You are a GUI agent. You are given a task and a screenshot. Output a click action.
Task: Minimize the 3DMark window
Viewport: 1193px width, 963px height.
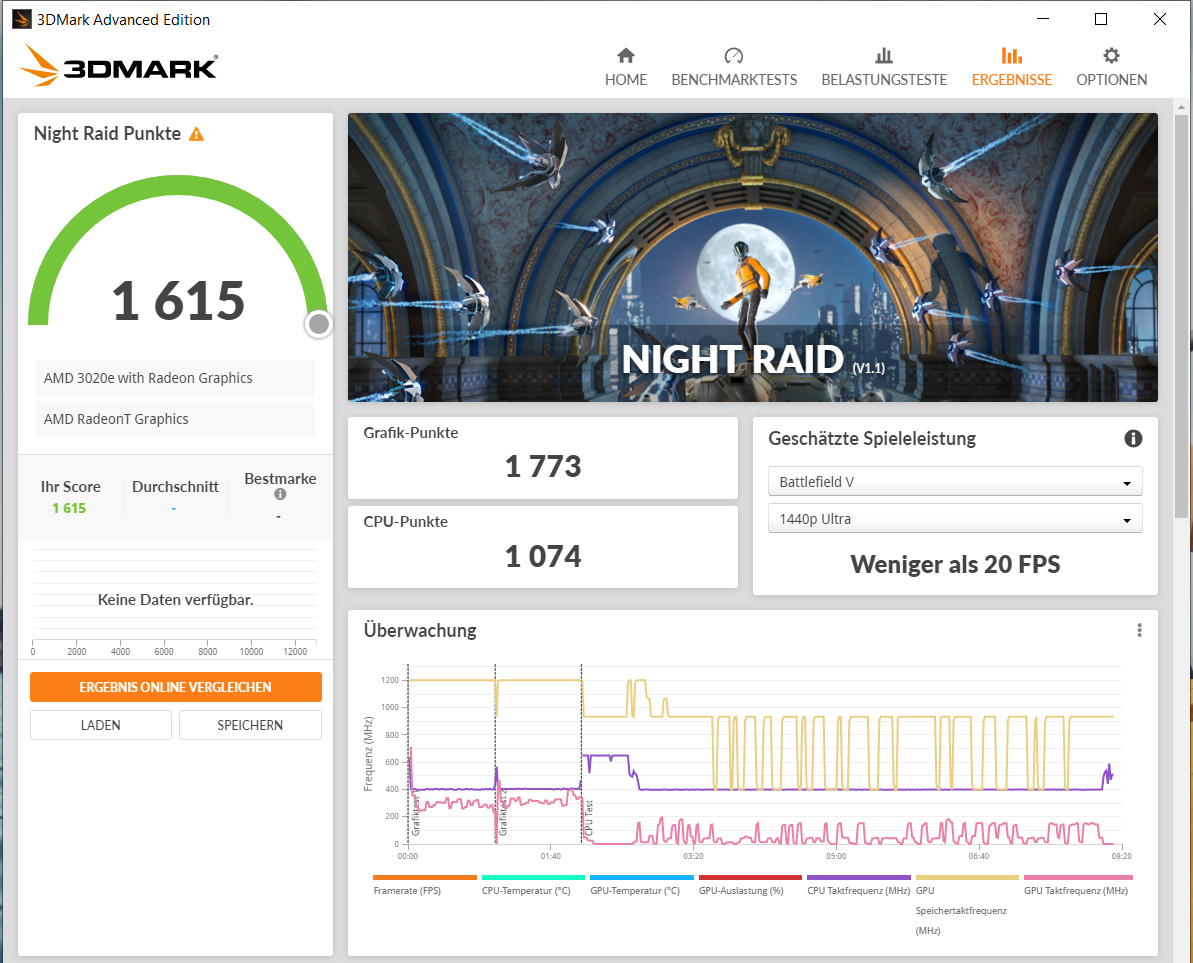click(x=1042, y=19)
